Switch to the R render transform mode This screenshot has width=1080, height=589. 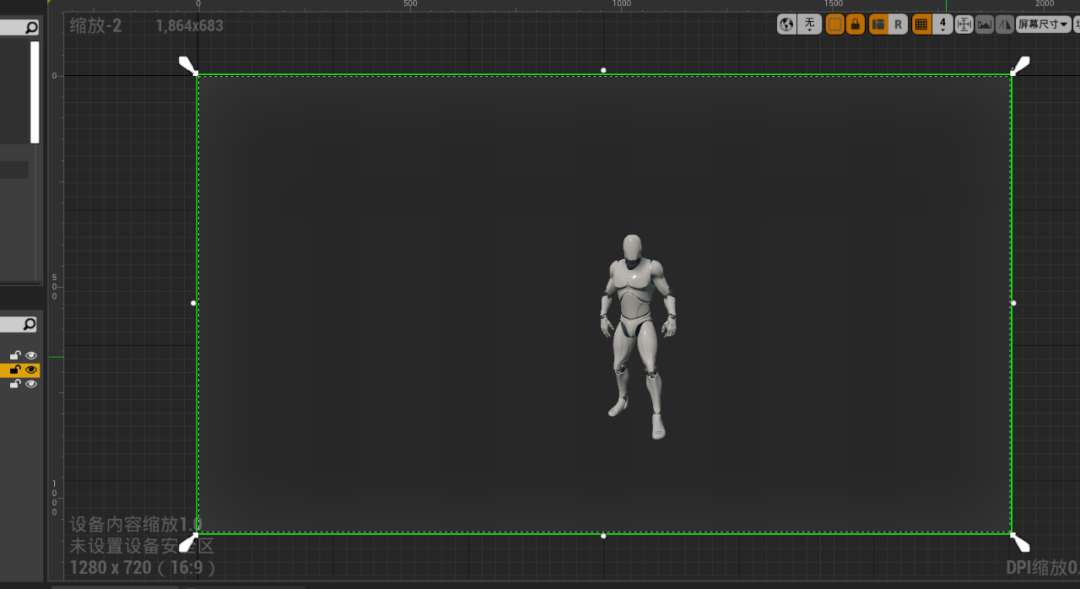tap(897, 25)
